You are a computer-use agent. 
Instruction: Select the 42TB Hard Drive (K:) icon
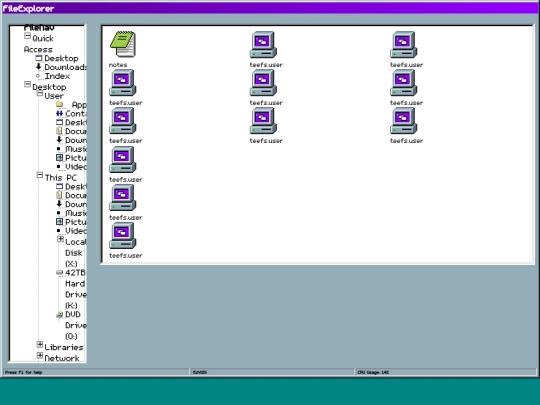[x=60, y=272]
